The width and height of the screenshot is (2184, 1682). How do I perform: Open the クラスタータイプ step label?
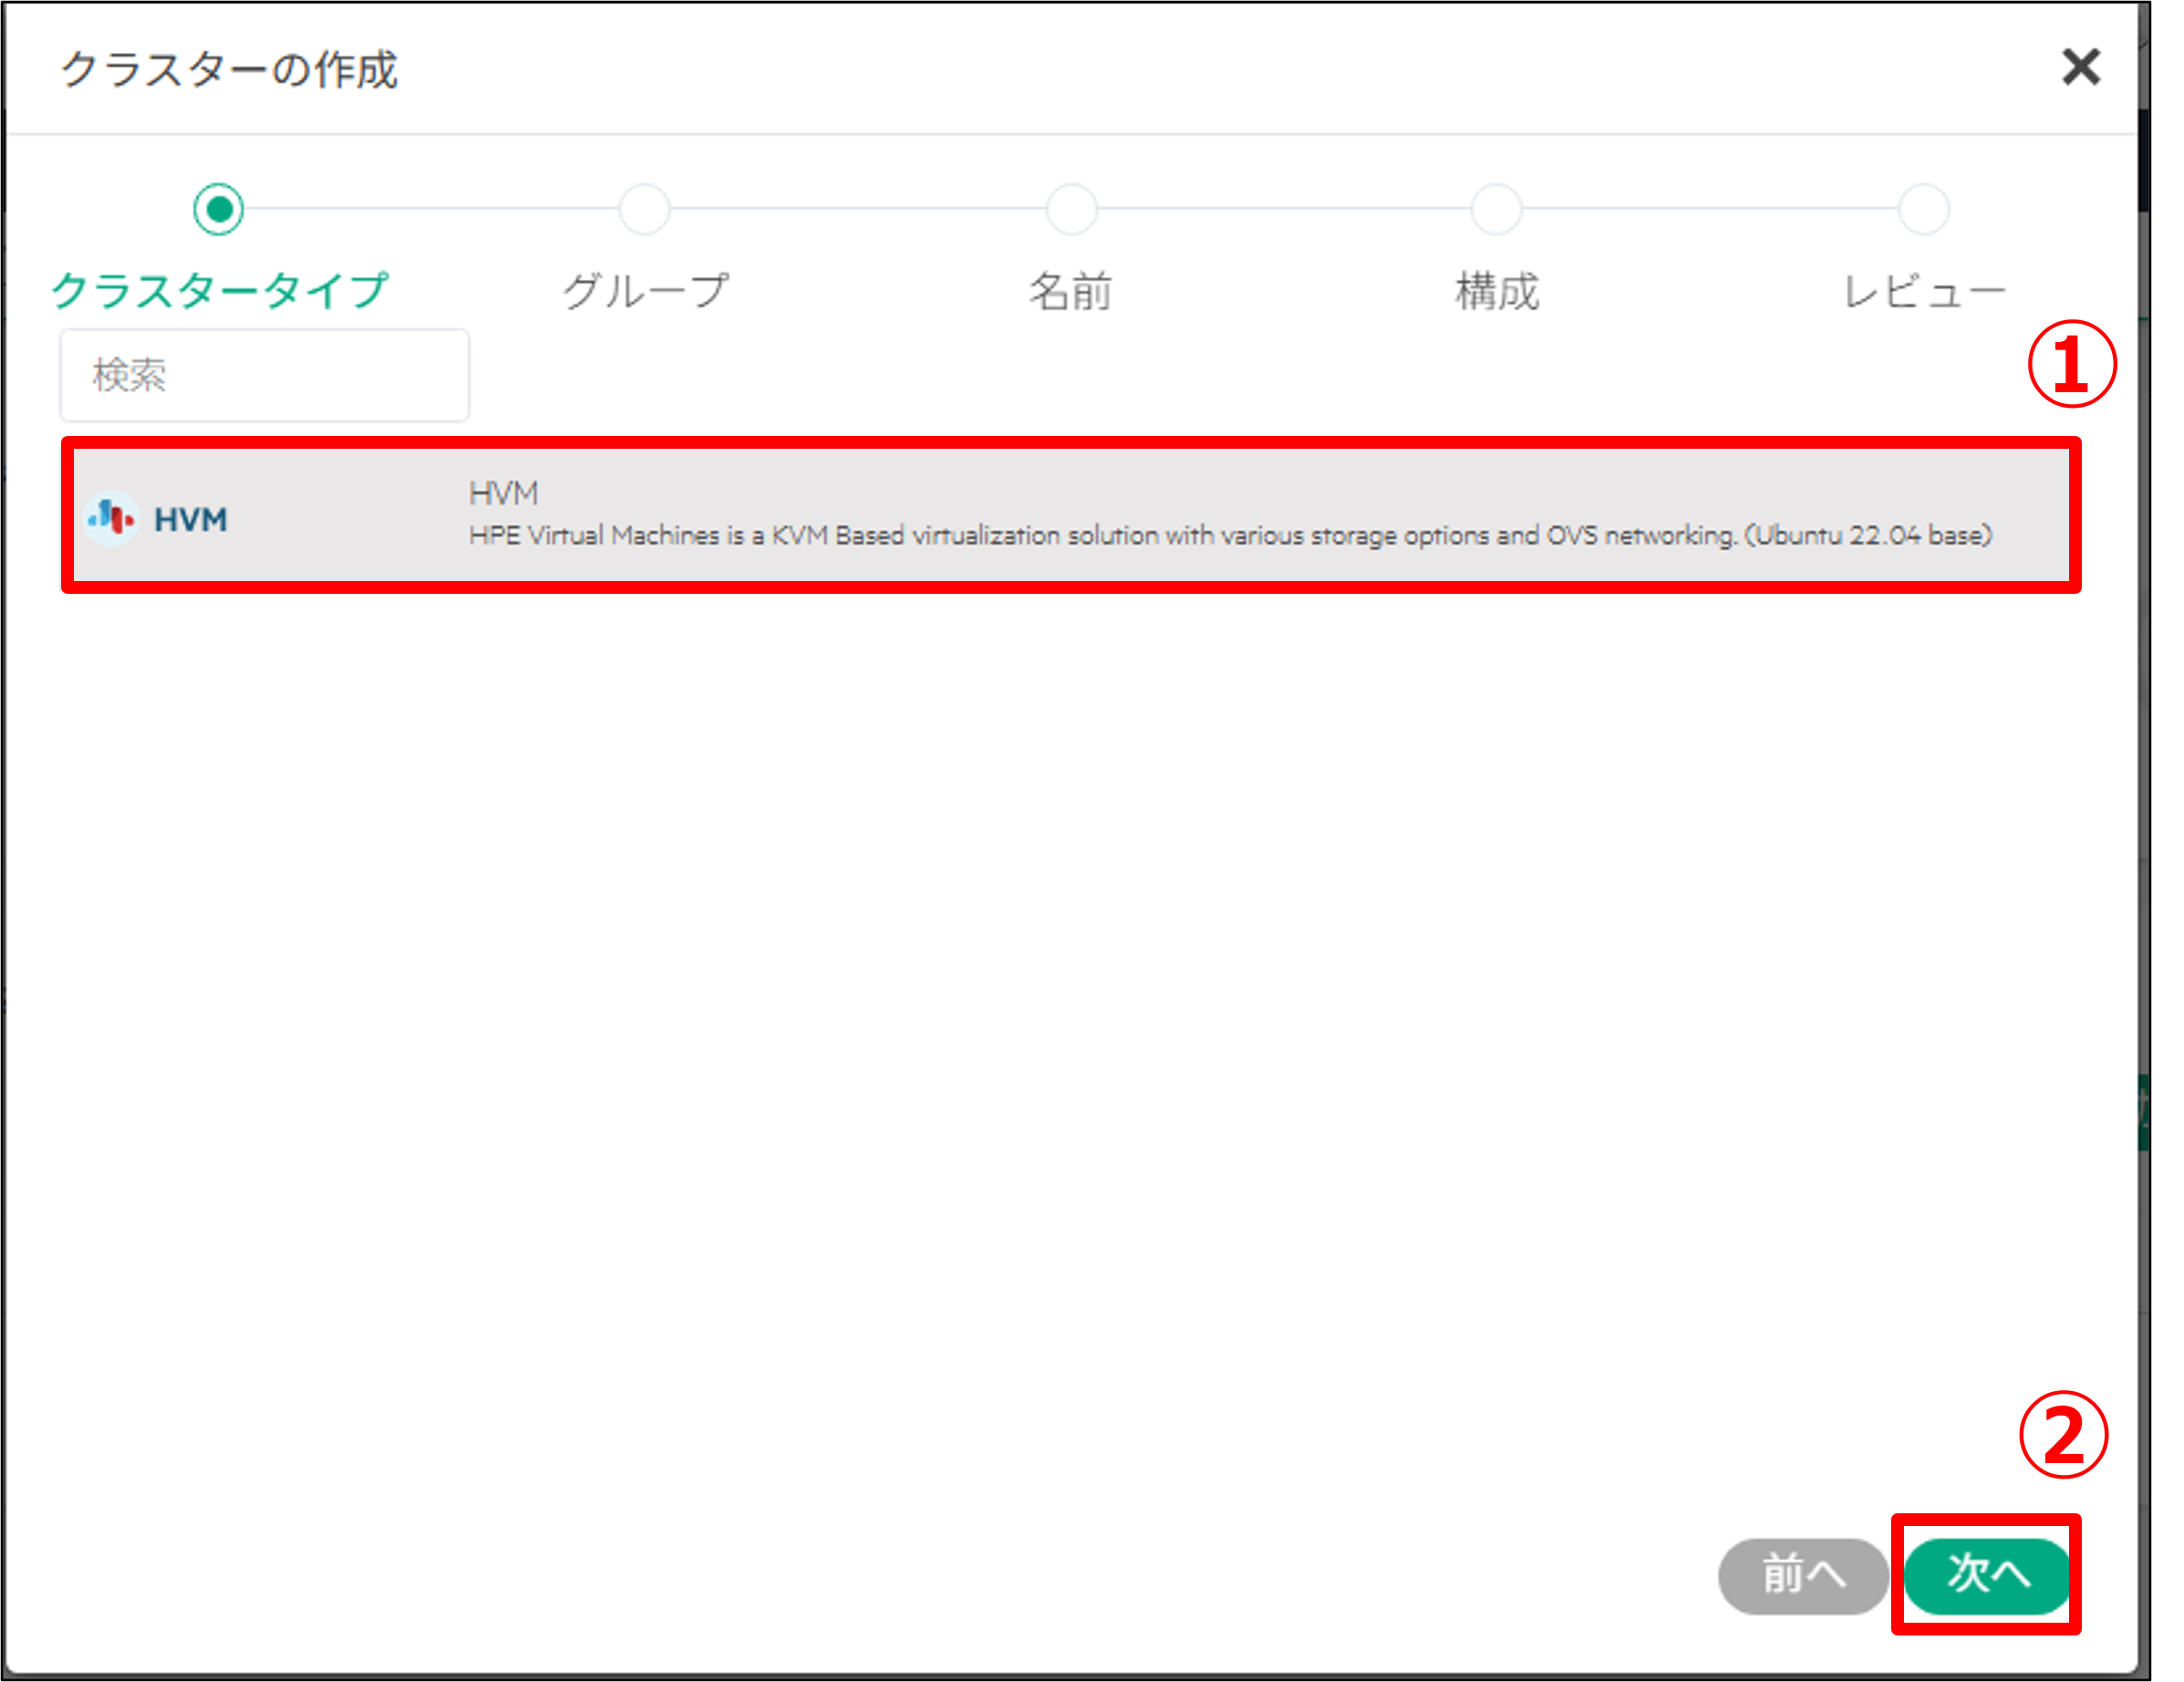click(x=218, y=291)
